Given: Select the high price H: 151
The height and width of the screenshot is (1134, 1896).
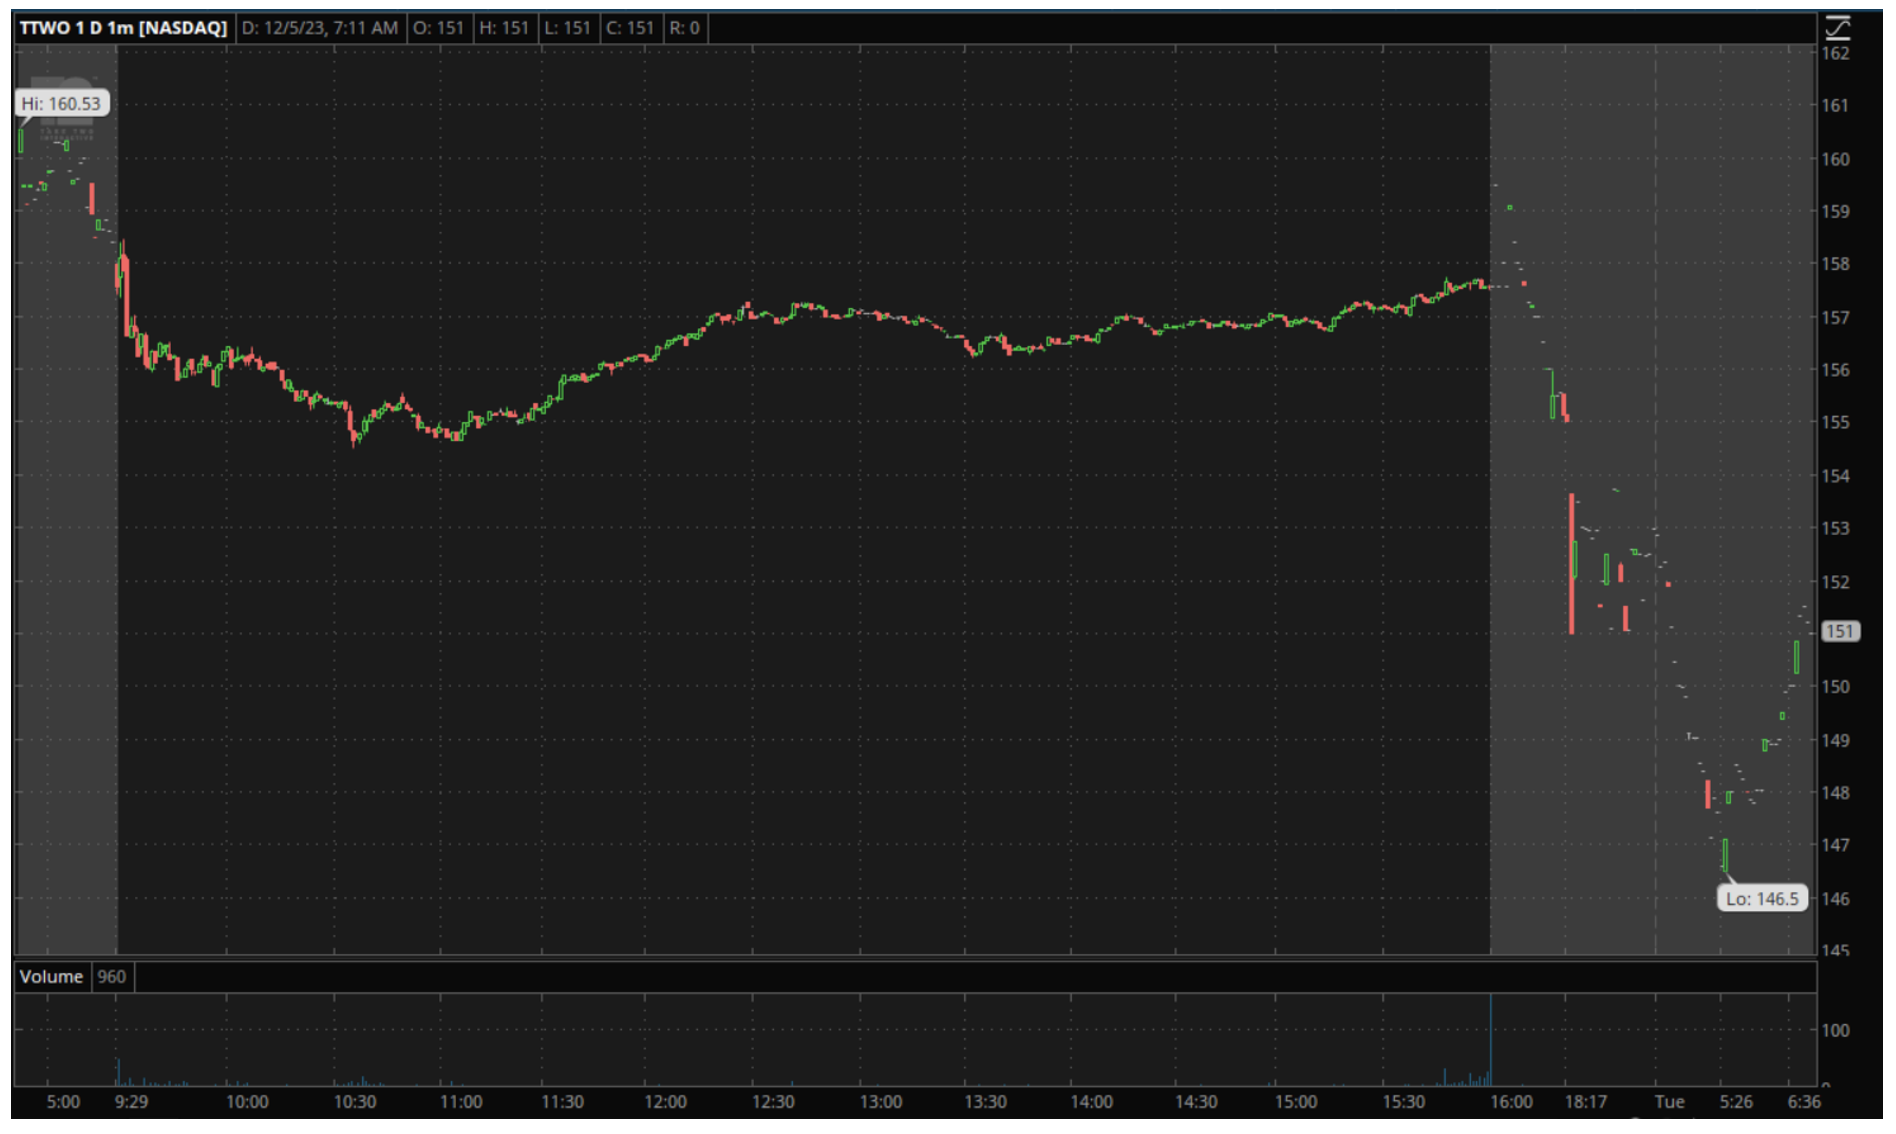Looking at the screenshot, I should click(x=503, y=28).
